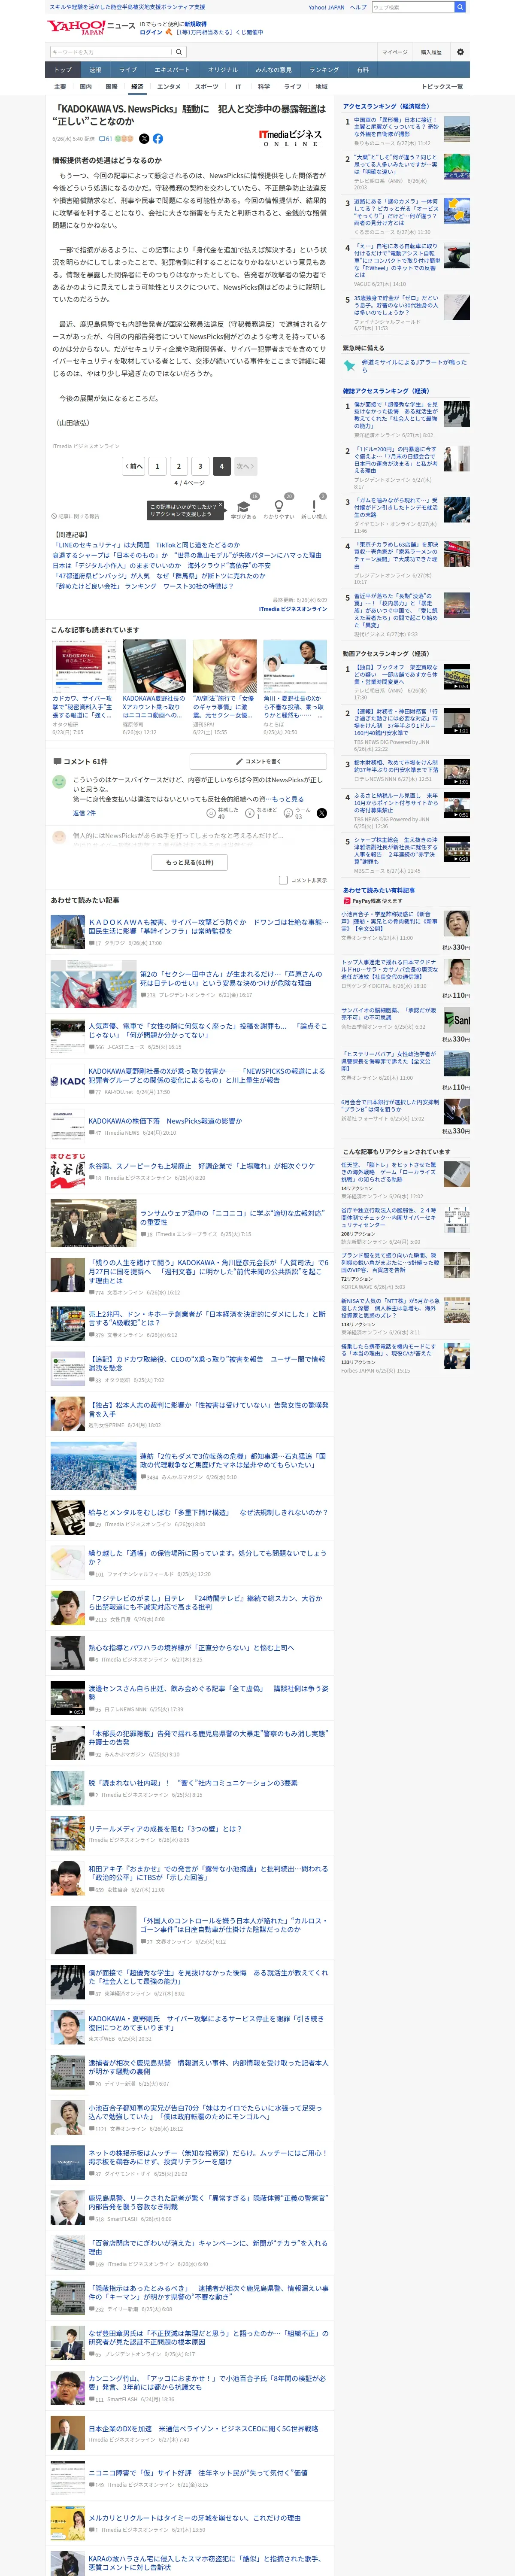Open the みんなの意見 tab
This screenshot has height=2576, width=515.
click(274, 70)
